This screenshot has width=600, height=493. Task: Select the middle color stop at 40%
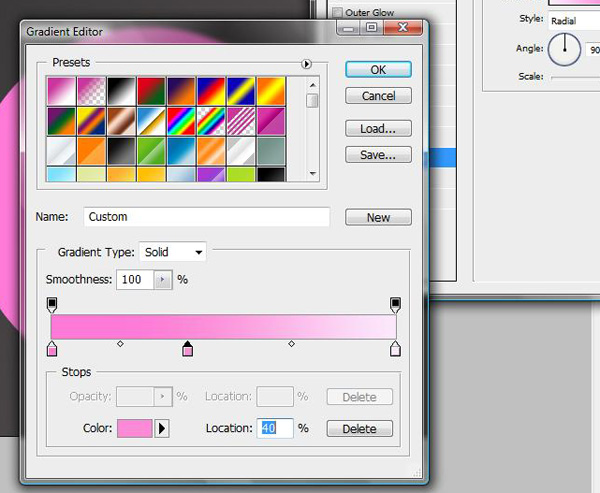pyautogui.click(x=187, y=349)
